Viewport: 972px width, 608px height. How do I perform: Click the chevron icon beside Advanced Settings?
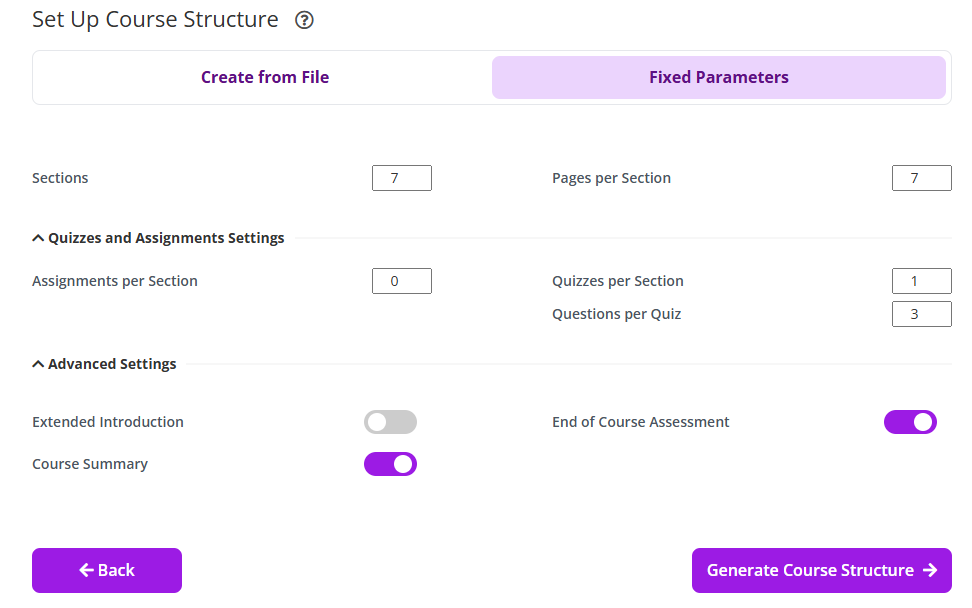click(x=38, y=364)
